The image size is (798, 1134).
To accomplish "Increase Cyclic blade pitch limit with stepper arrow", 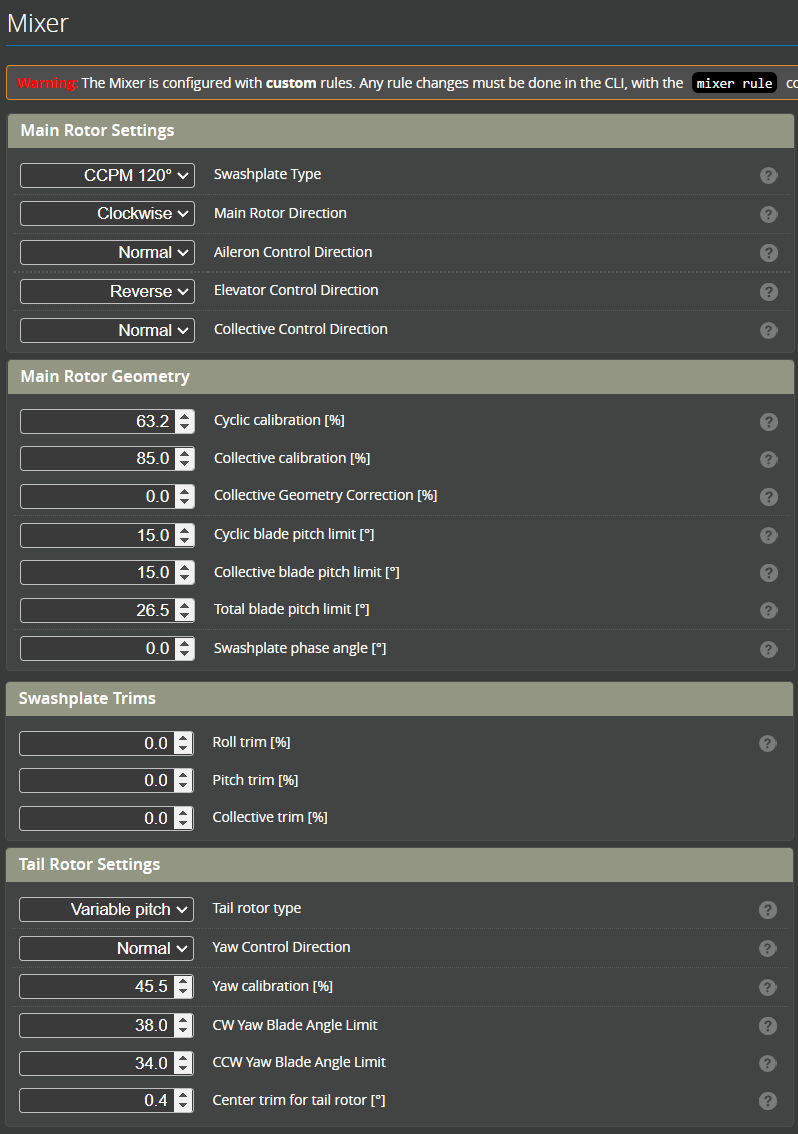I will point(186,530).
